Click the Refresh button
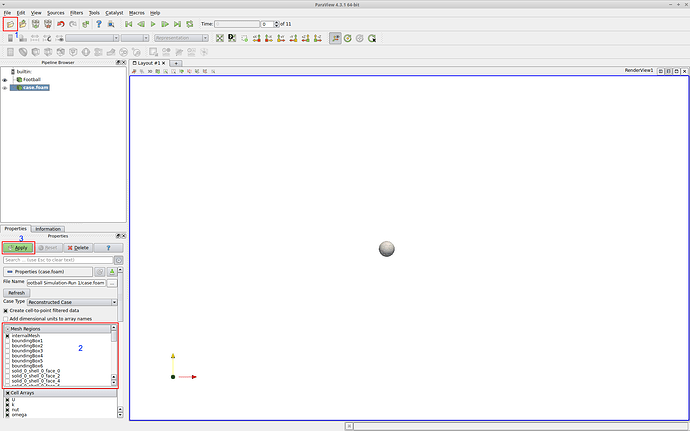The width and height of the screenshot is (690, 431). point(17,293)
